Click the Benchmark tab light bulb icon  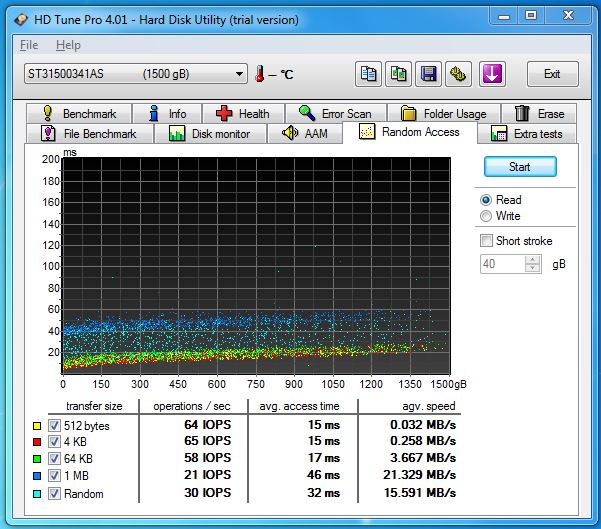click(48, 113)
